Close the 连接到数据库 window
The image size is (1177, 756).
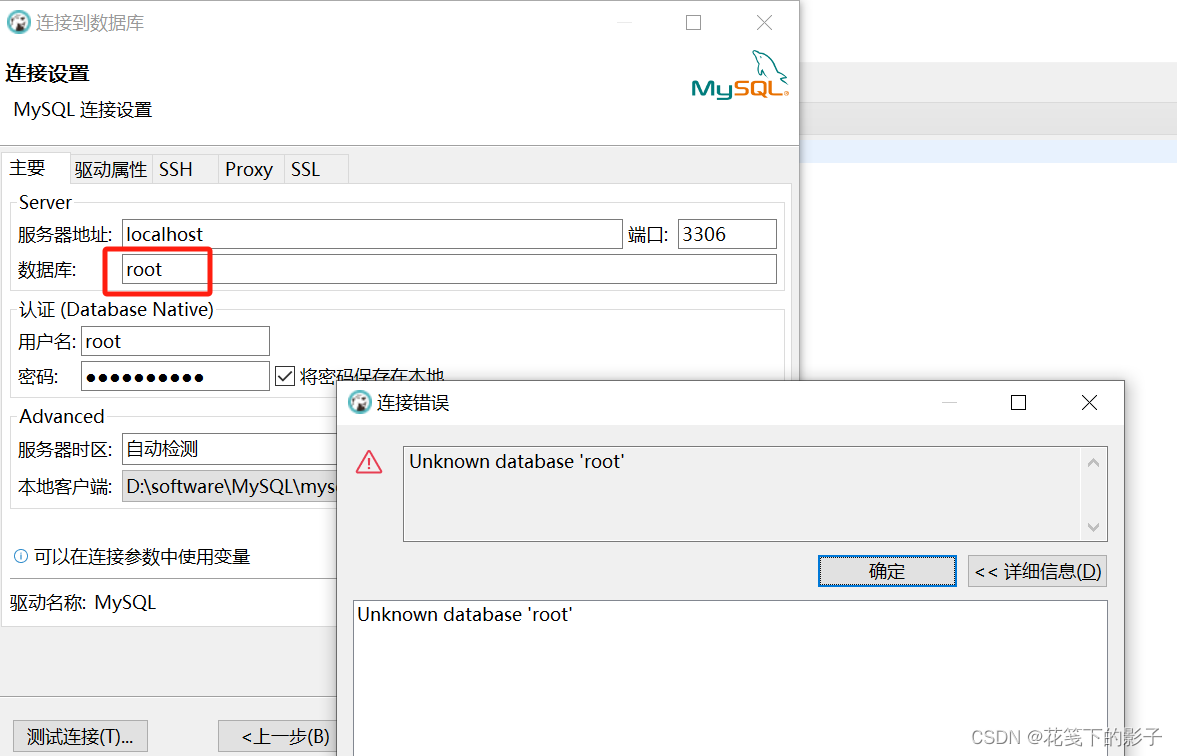point(764,23)
